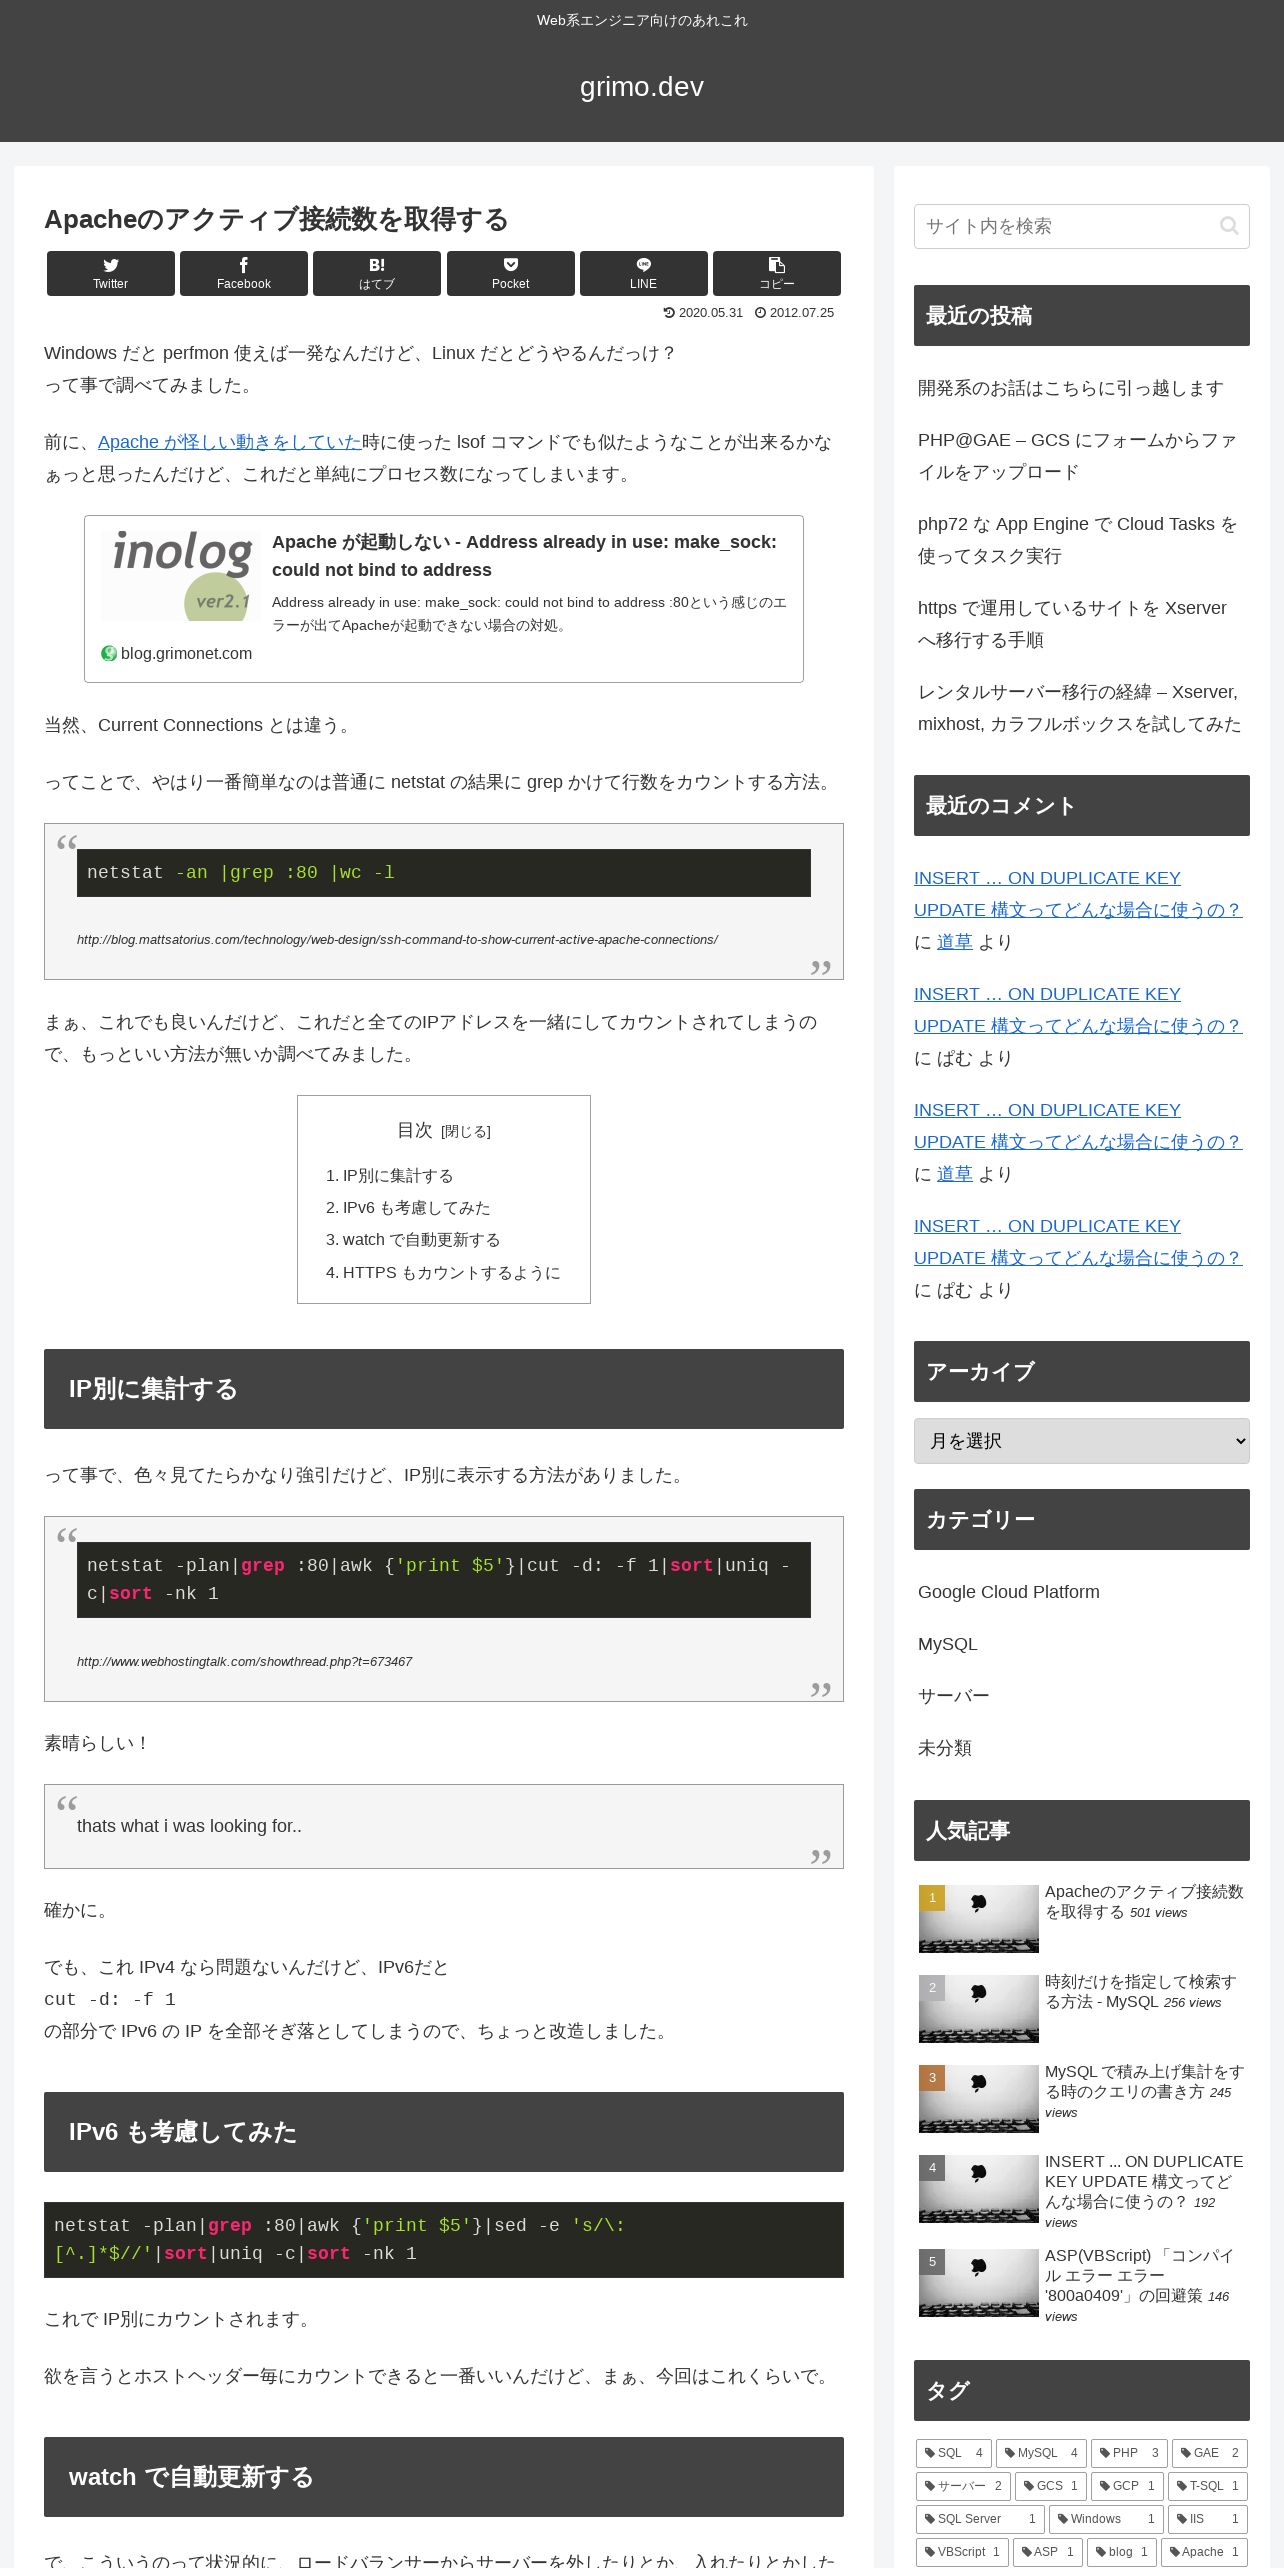The width and height of the screenshot is (1284, 2568).
Task: Select the Google Cloud Platform category
Action: click(x=1008, y=1592)
